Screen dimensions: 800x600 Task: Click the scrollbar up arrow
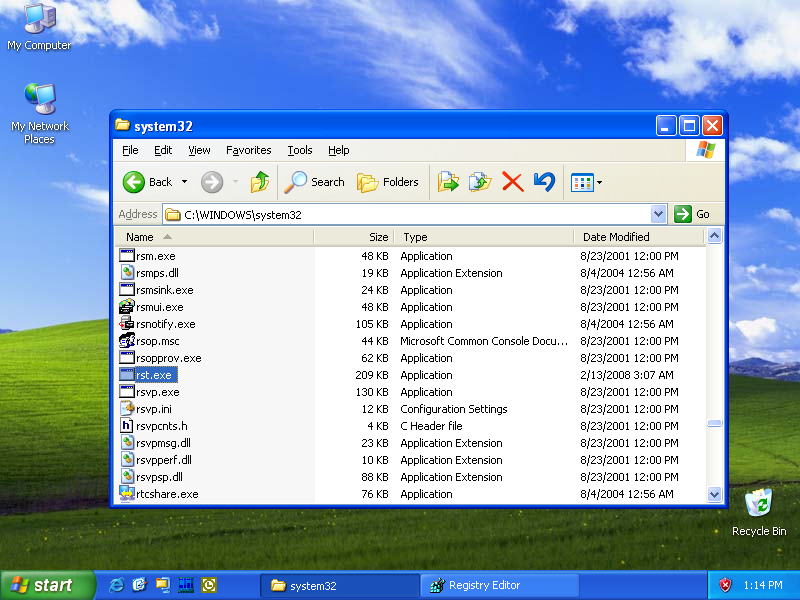pyautogui.click(x=714, y=236)
